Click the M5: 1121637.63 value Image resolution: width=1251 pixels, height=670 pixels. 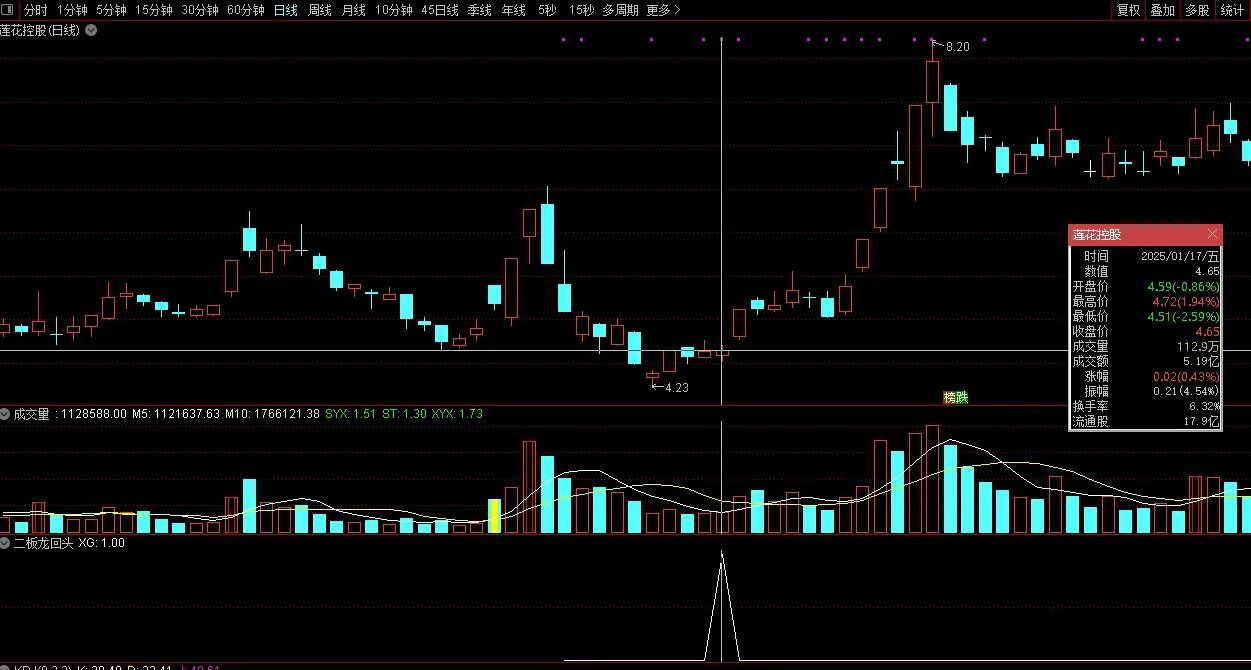(175, 413)
